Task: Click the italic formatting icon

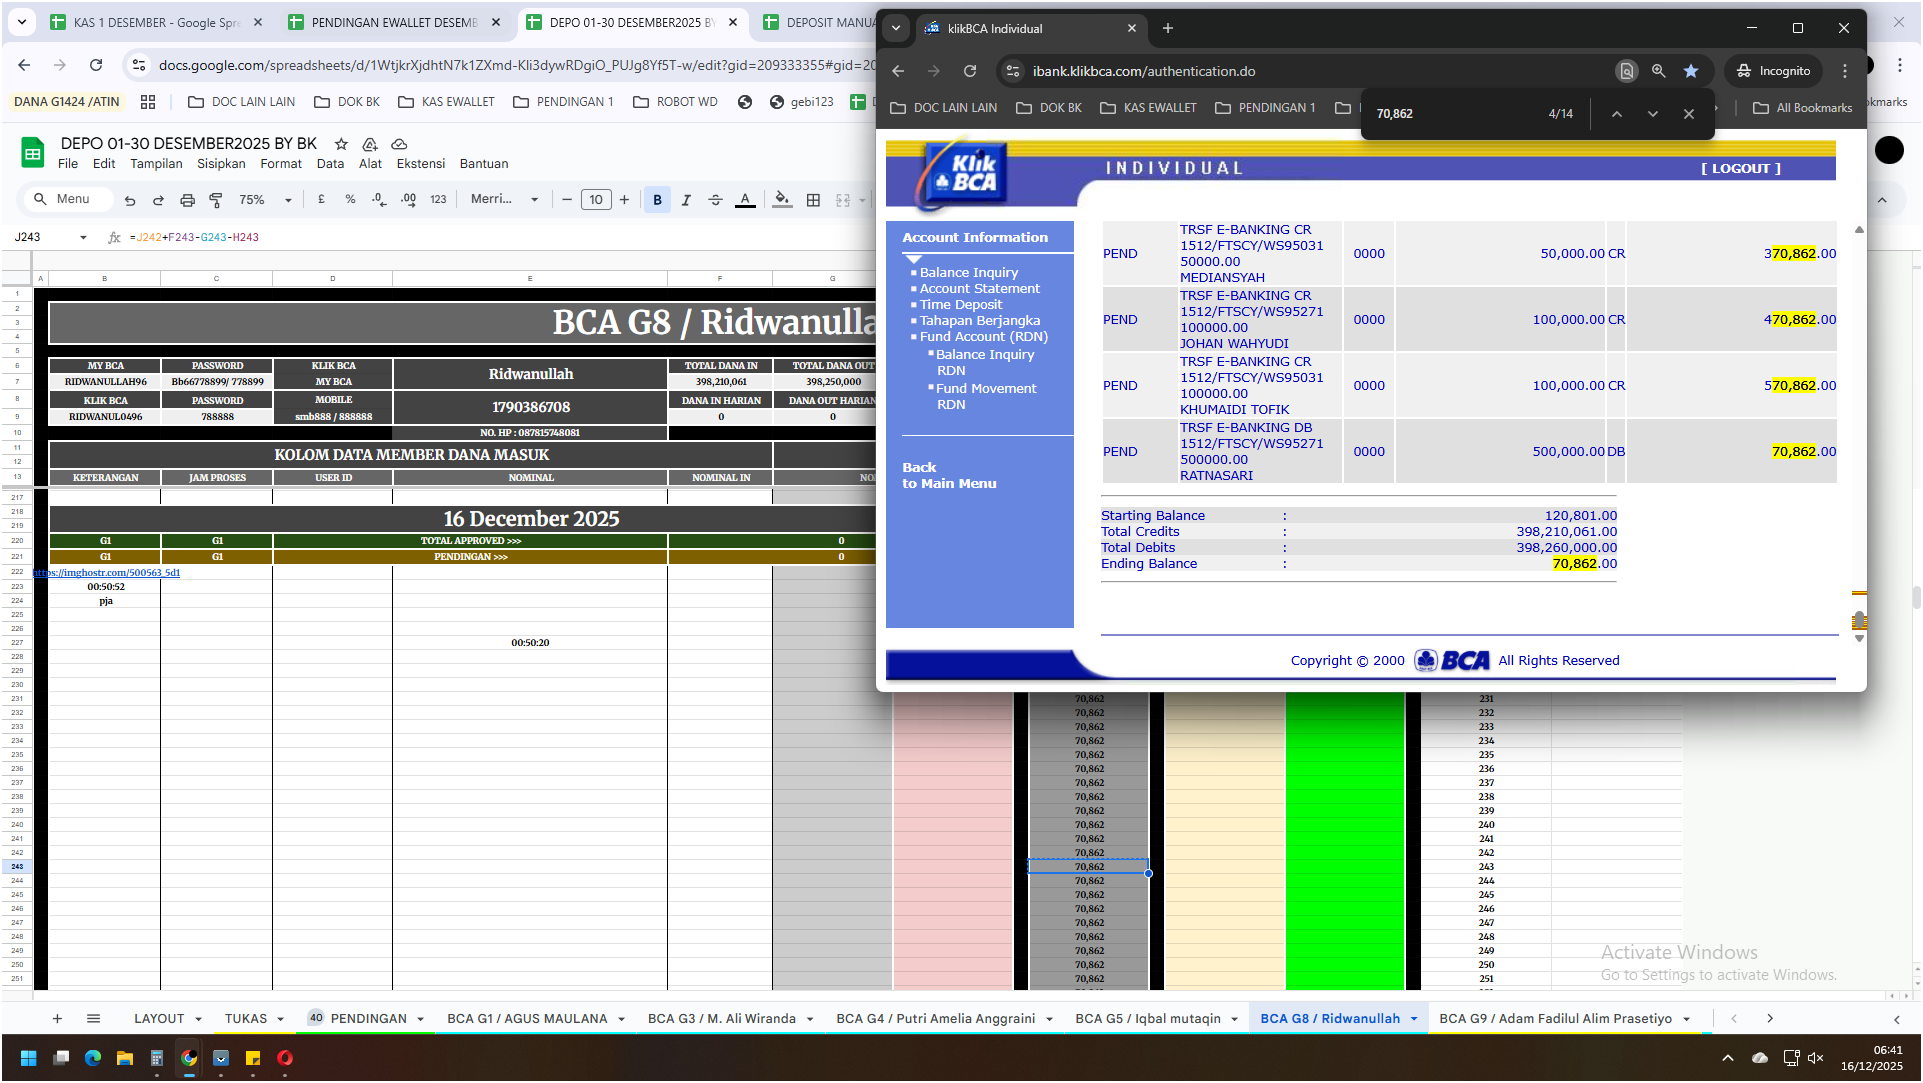Action: [686, 200]
